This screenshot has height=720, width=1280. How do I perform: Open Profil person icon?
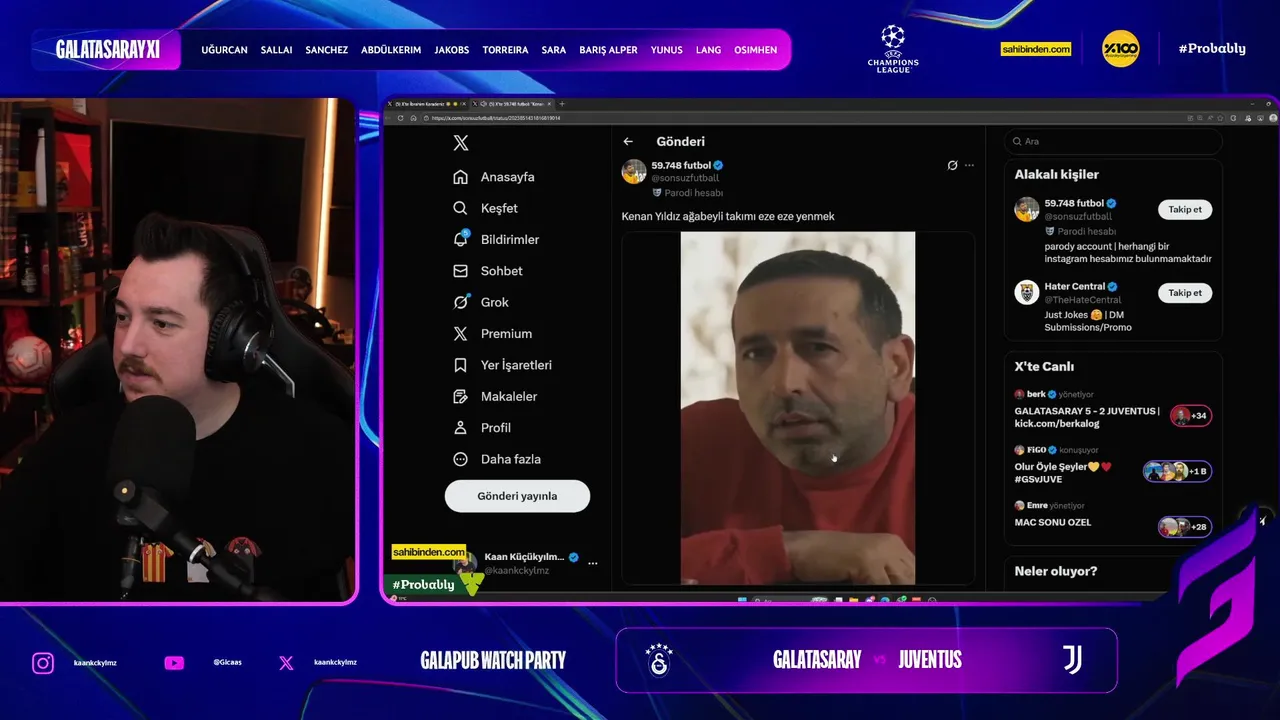[460, 428]
